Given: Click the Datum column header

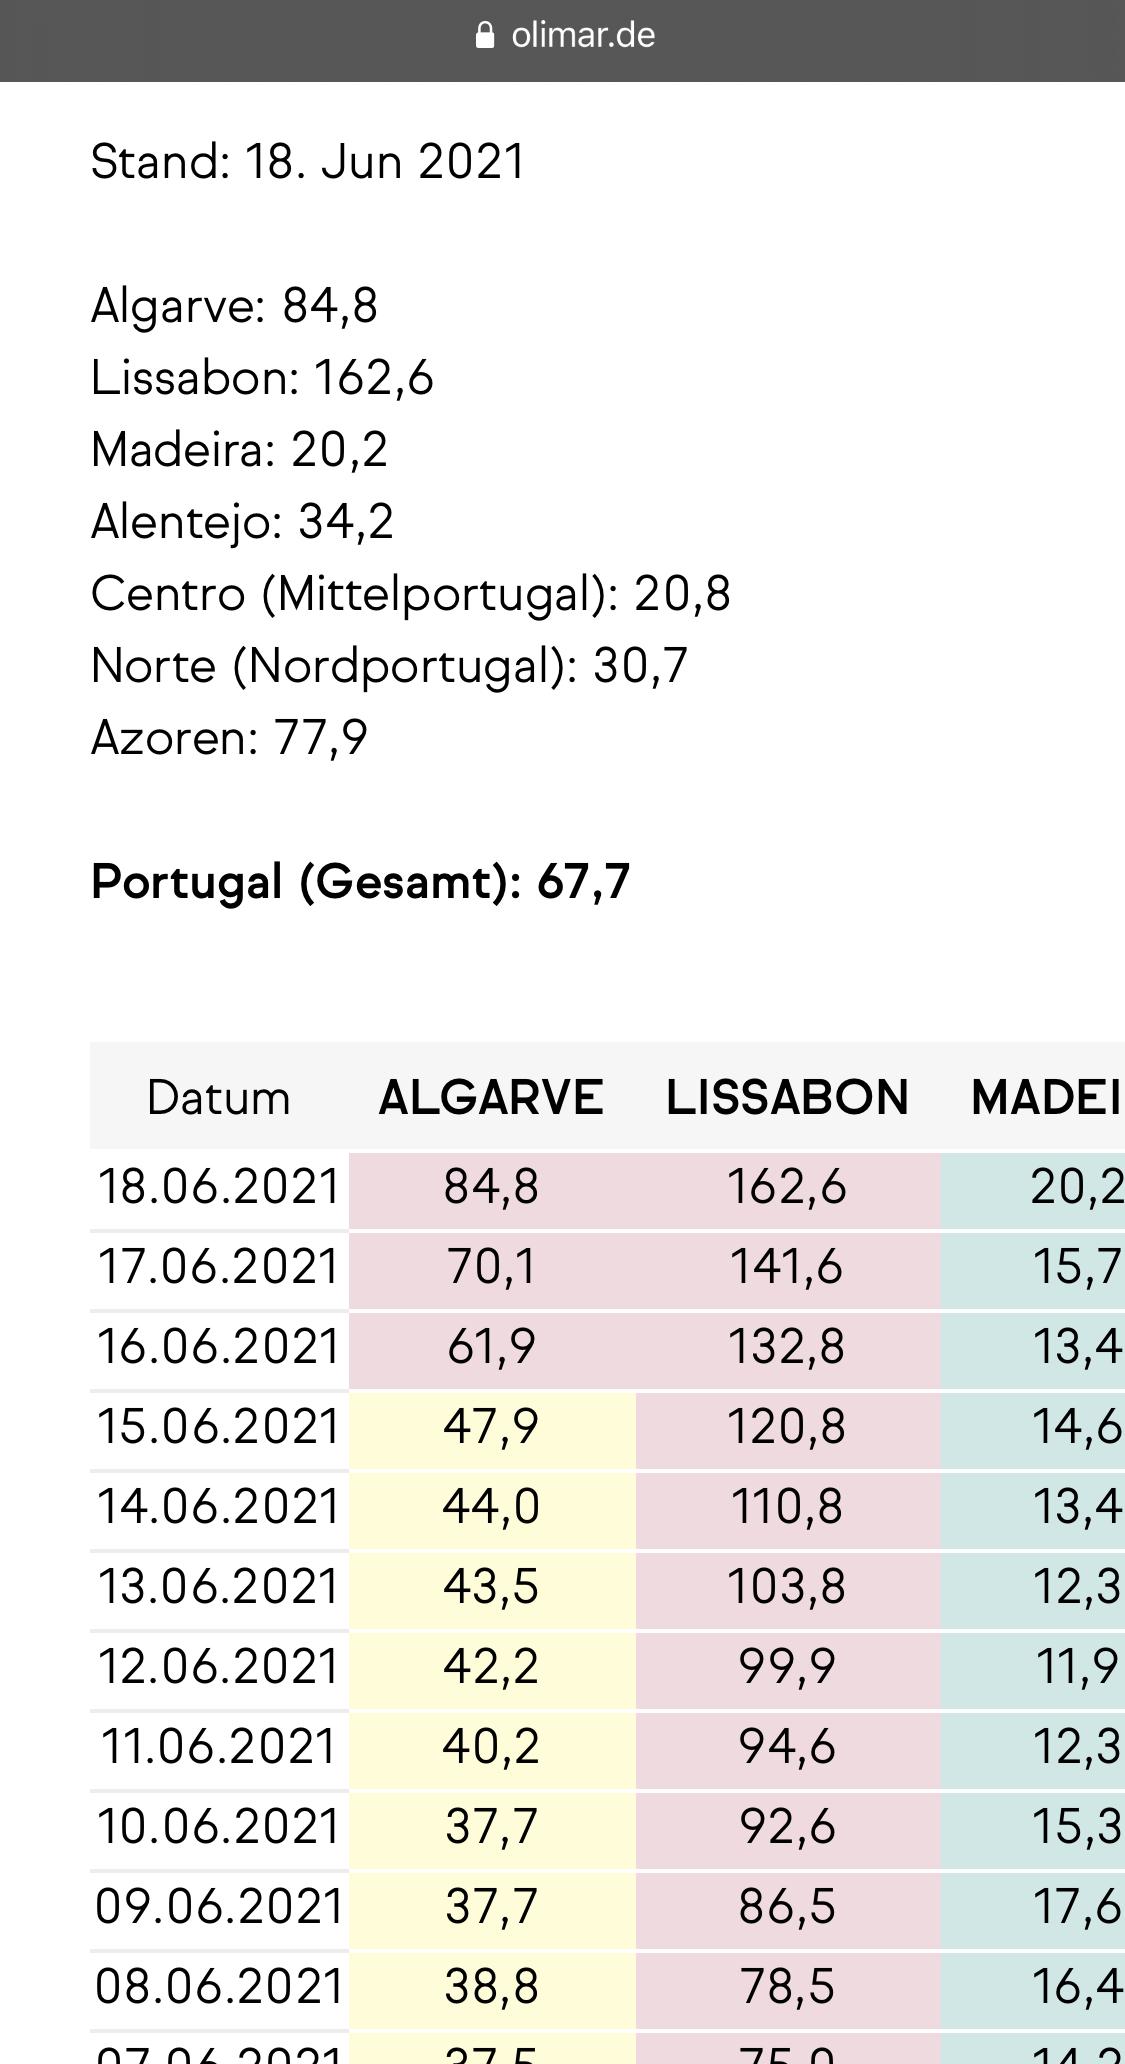Looking at the screenshot, I should (x=218, y=1098).
